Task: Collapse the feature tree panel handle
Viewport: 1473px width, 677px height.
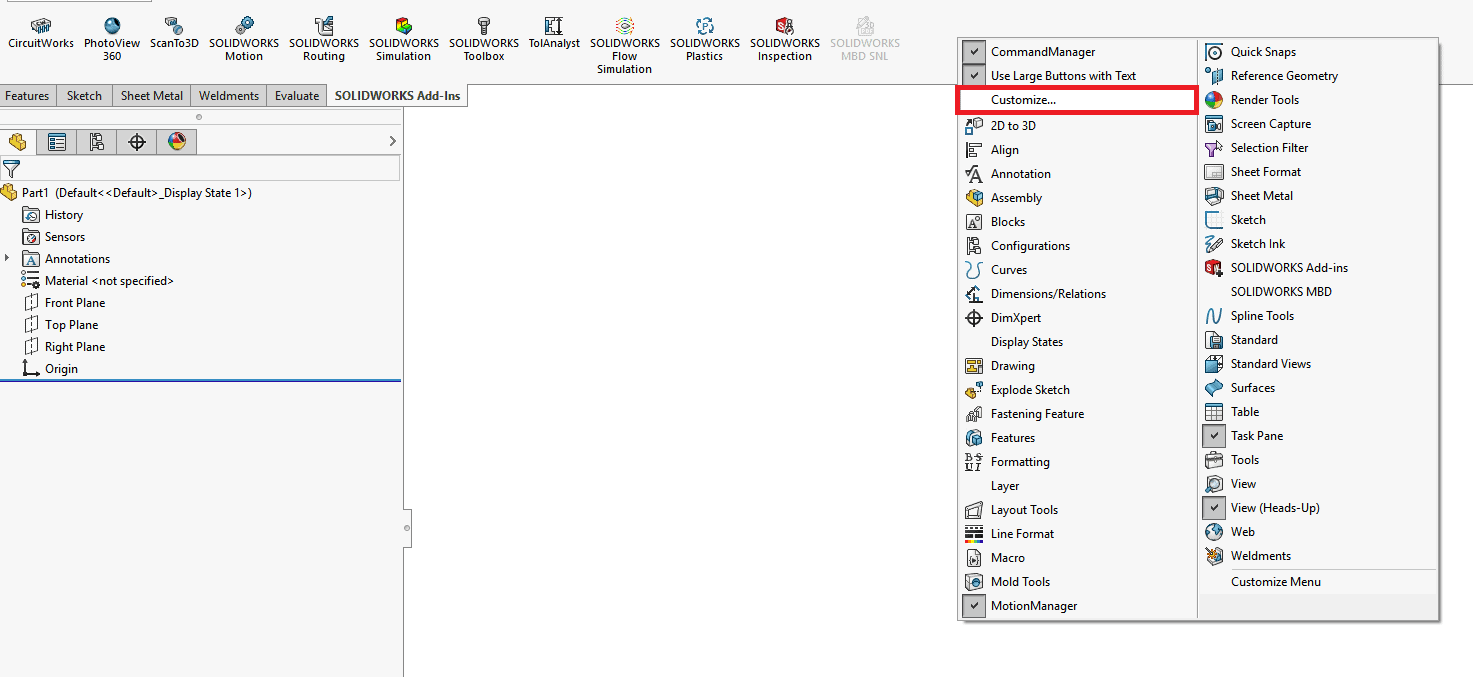Action: point(407,527)
